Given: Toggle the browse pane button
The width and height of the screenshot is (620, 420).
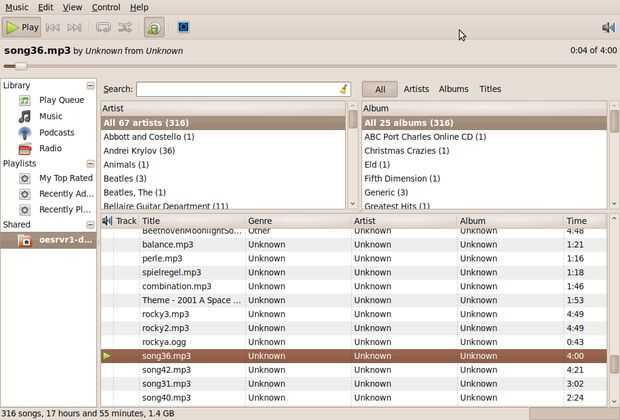Looking at the screenshot, I should click(154, 27).
